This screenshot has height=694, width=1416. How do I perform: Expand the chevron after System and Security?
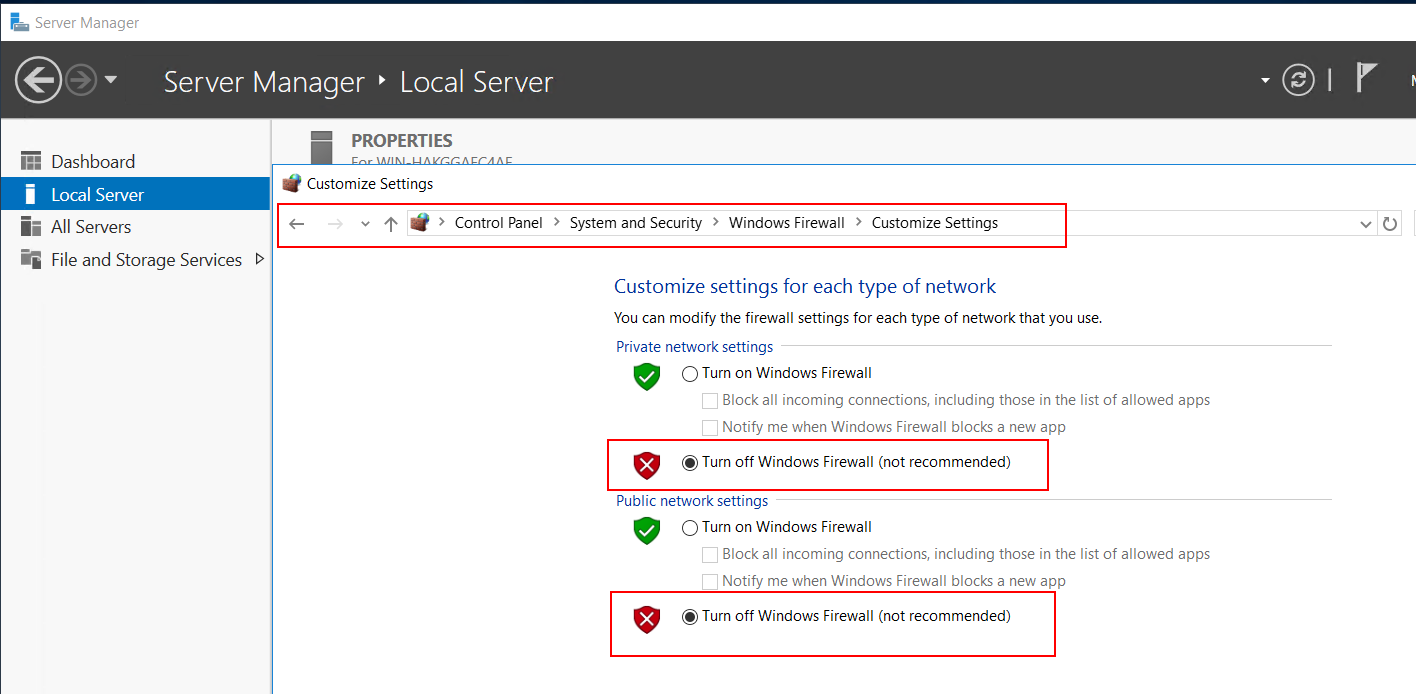tap(716, 223)
